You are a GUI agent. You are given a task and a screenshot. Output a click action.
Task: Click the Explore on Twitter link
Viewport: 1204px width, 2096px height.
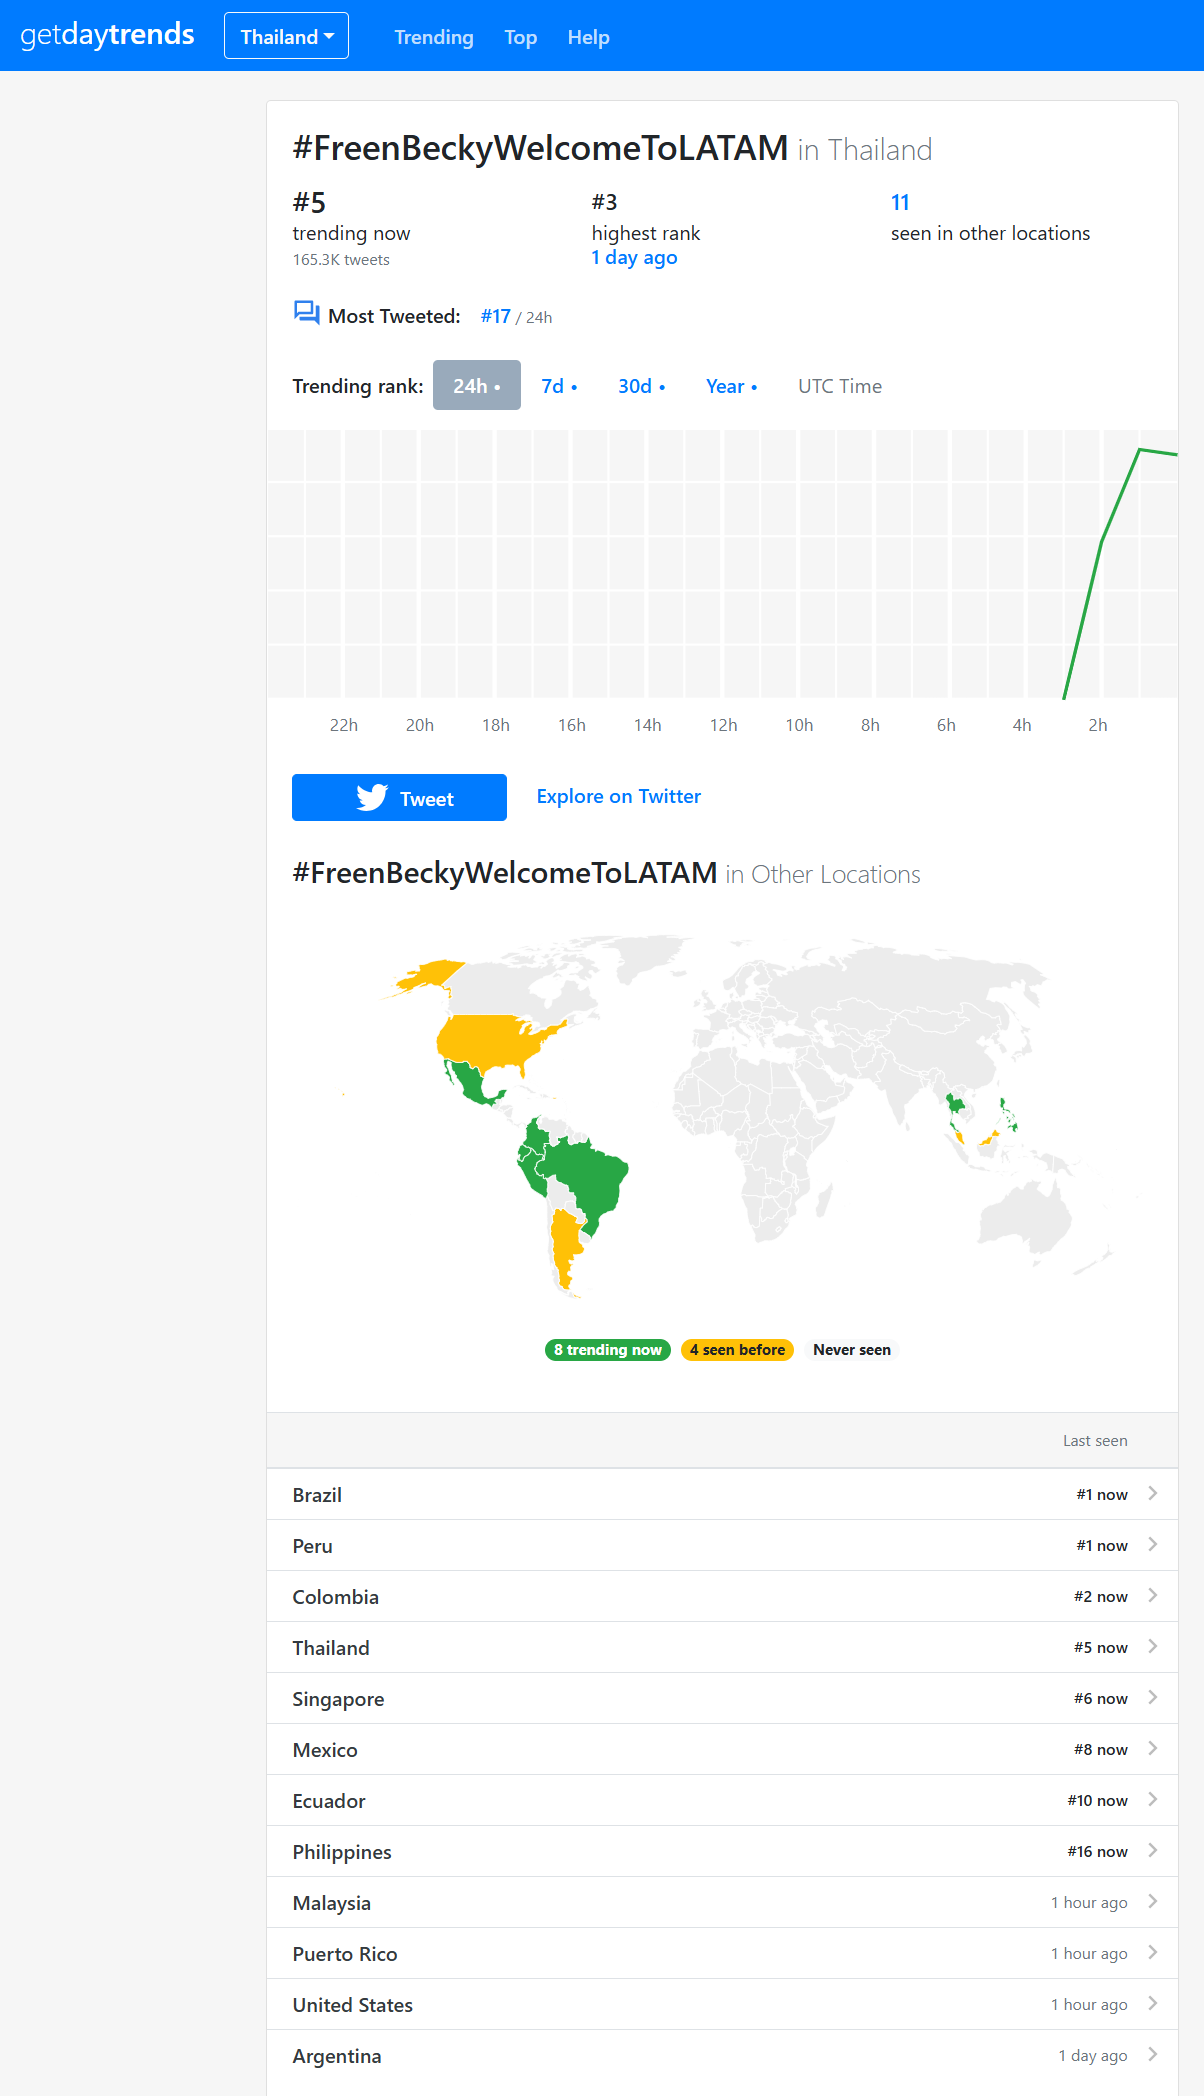point(619,796)
